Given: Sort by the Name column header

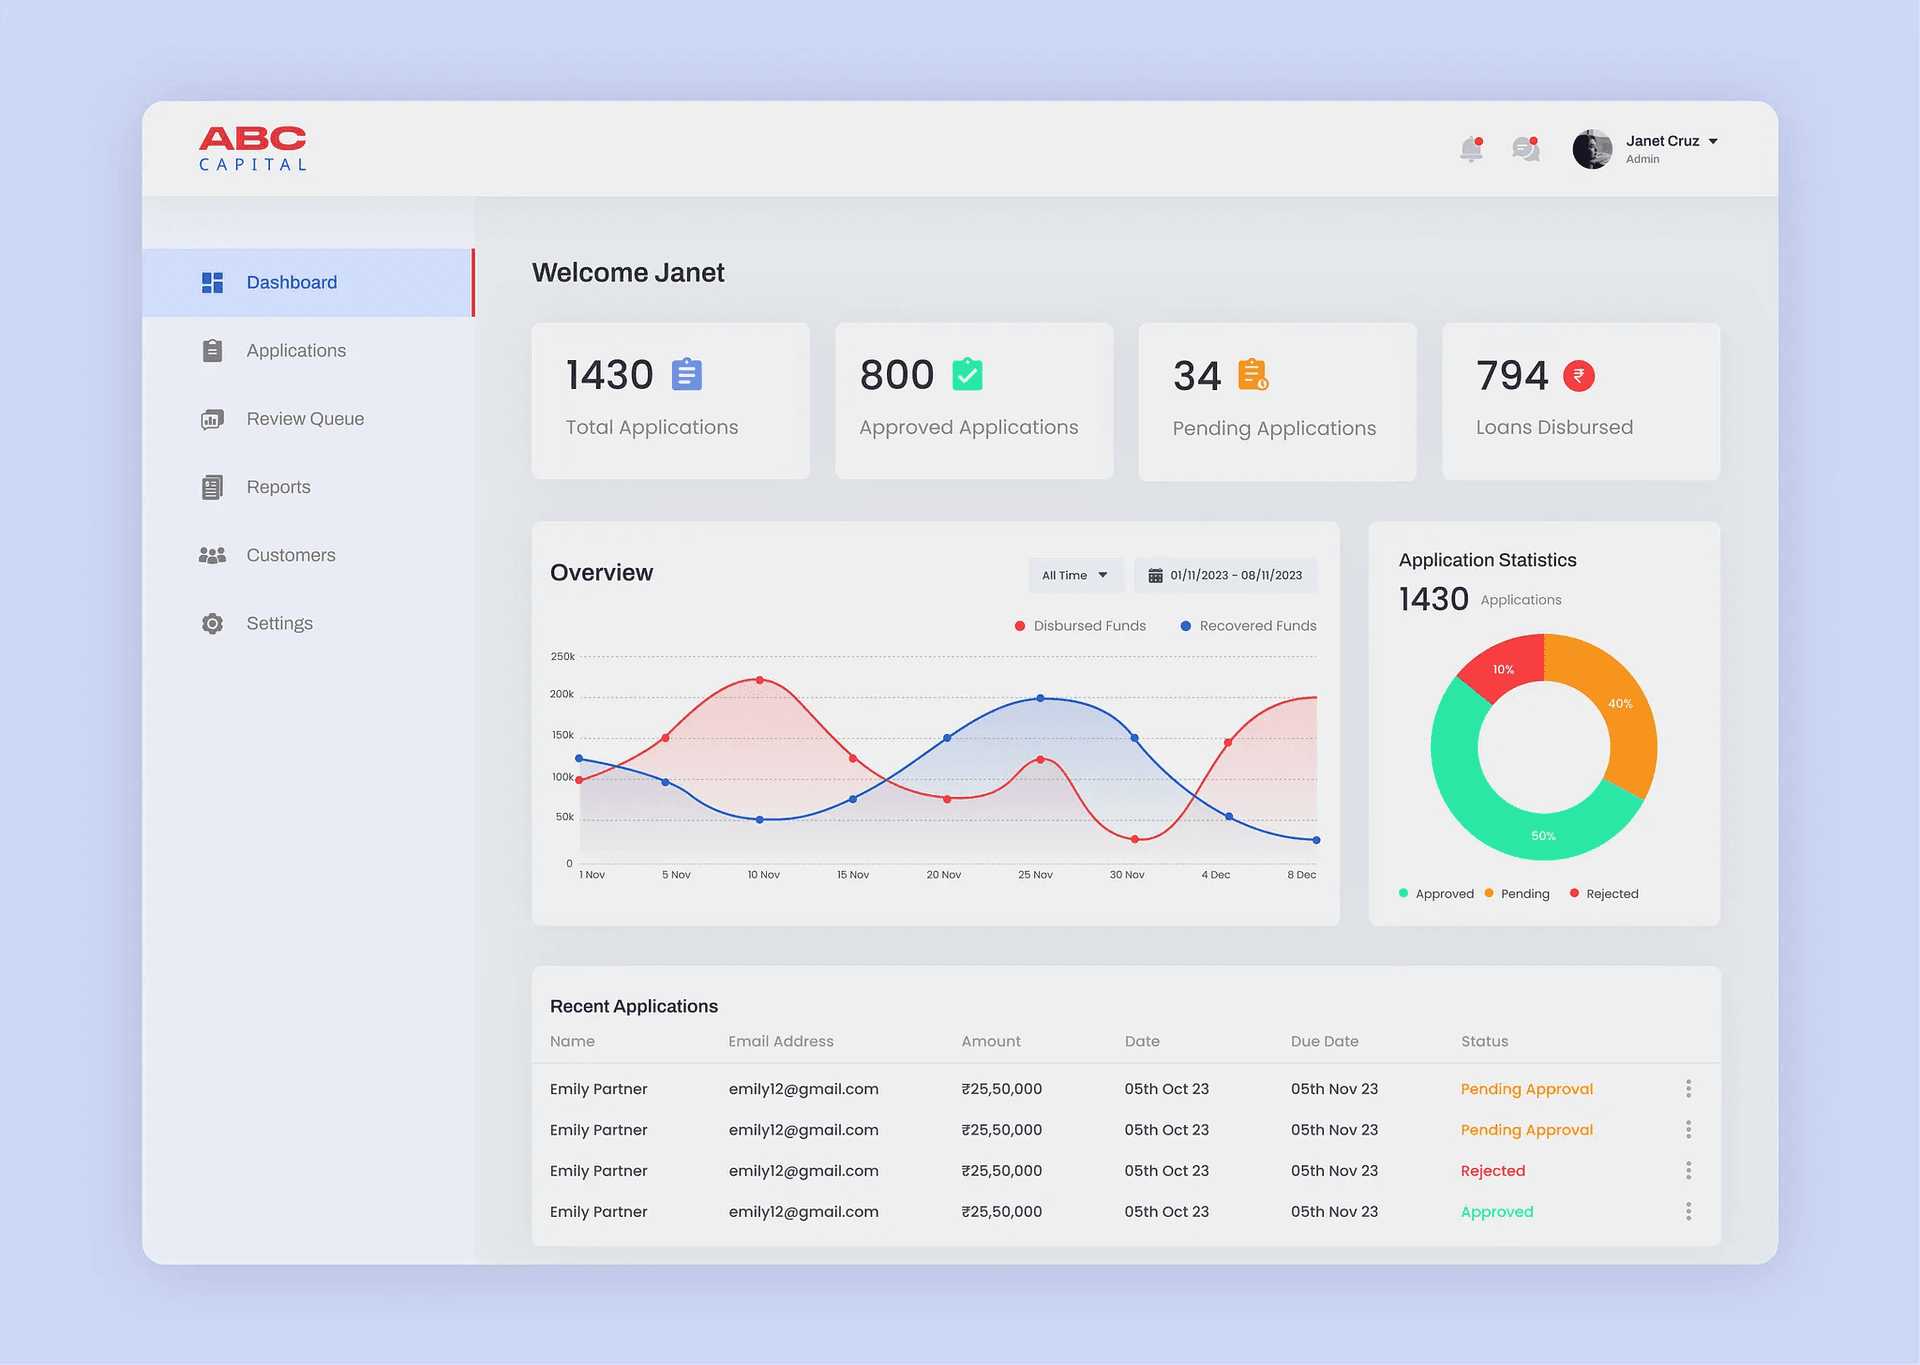Looking at the screenshot, I should [x=572, y=1041].
